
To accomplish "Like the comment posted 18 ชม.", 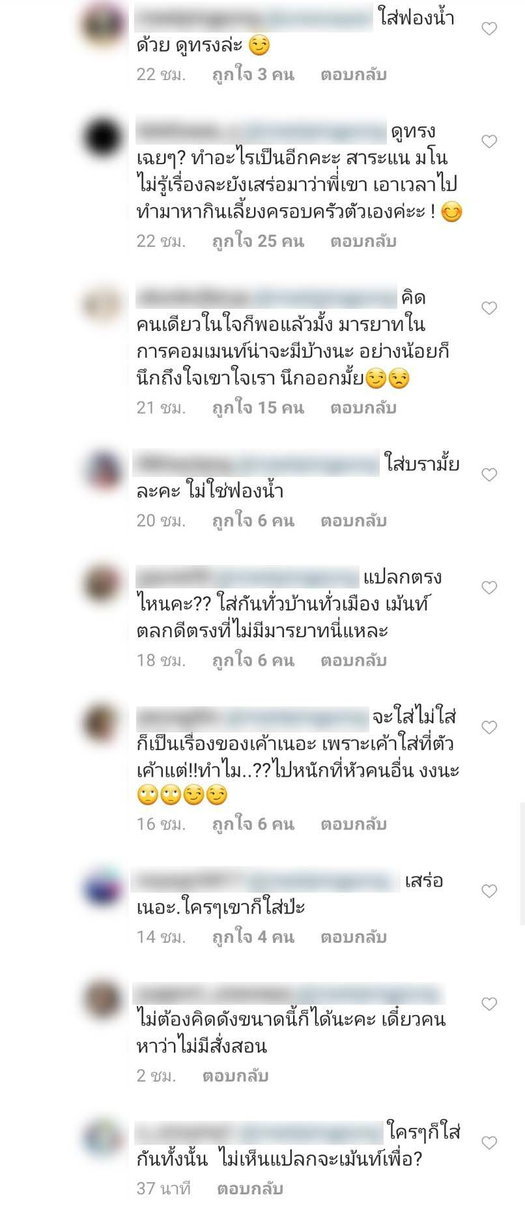I will (489, 586).
